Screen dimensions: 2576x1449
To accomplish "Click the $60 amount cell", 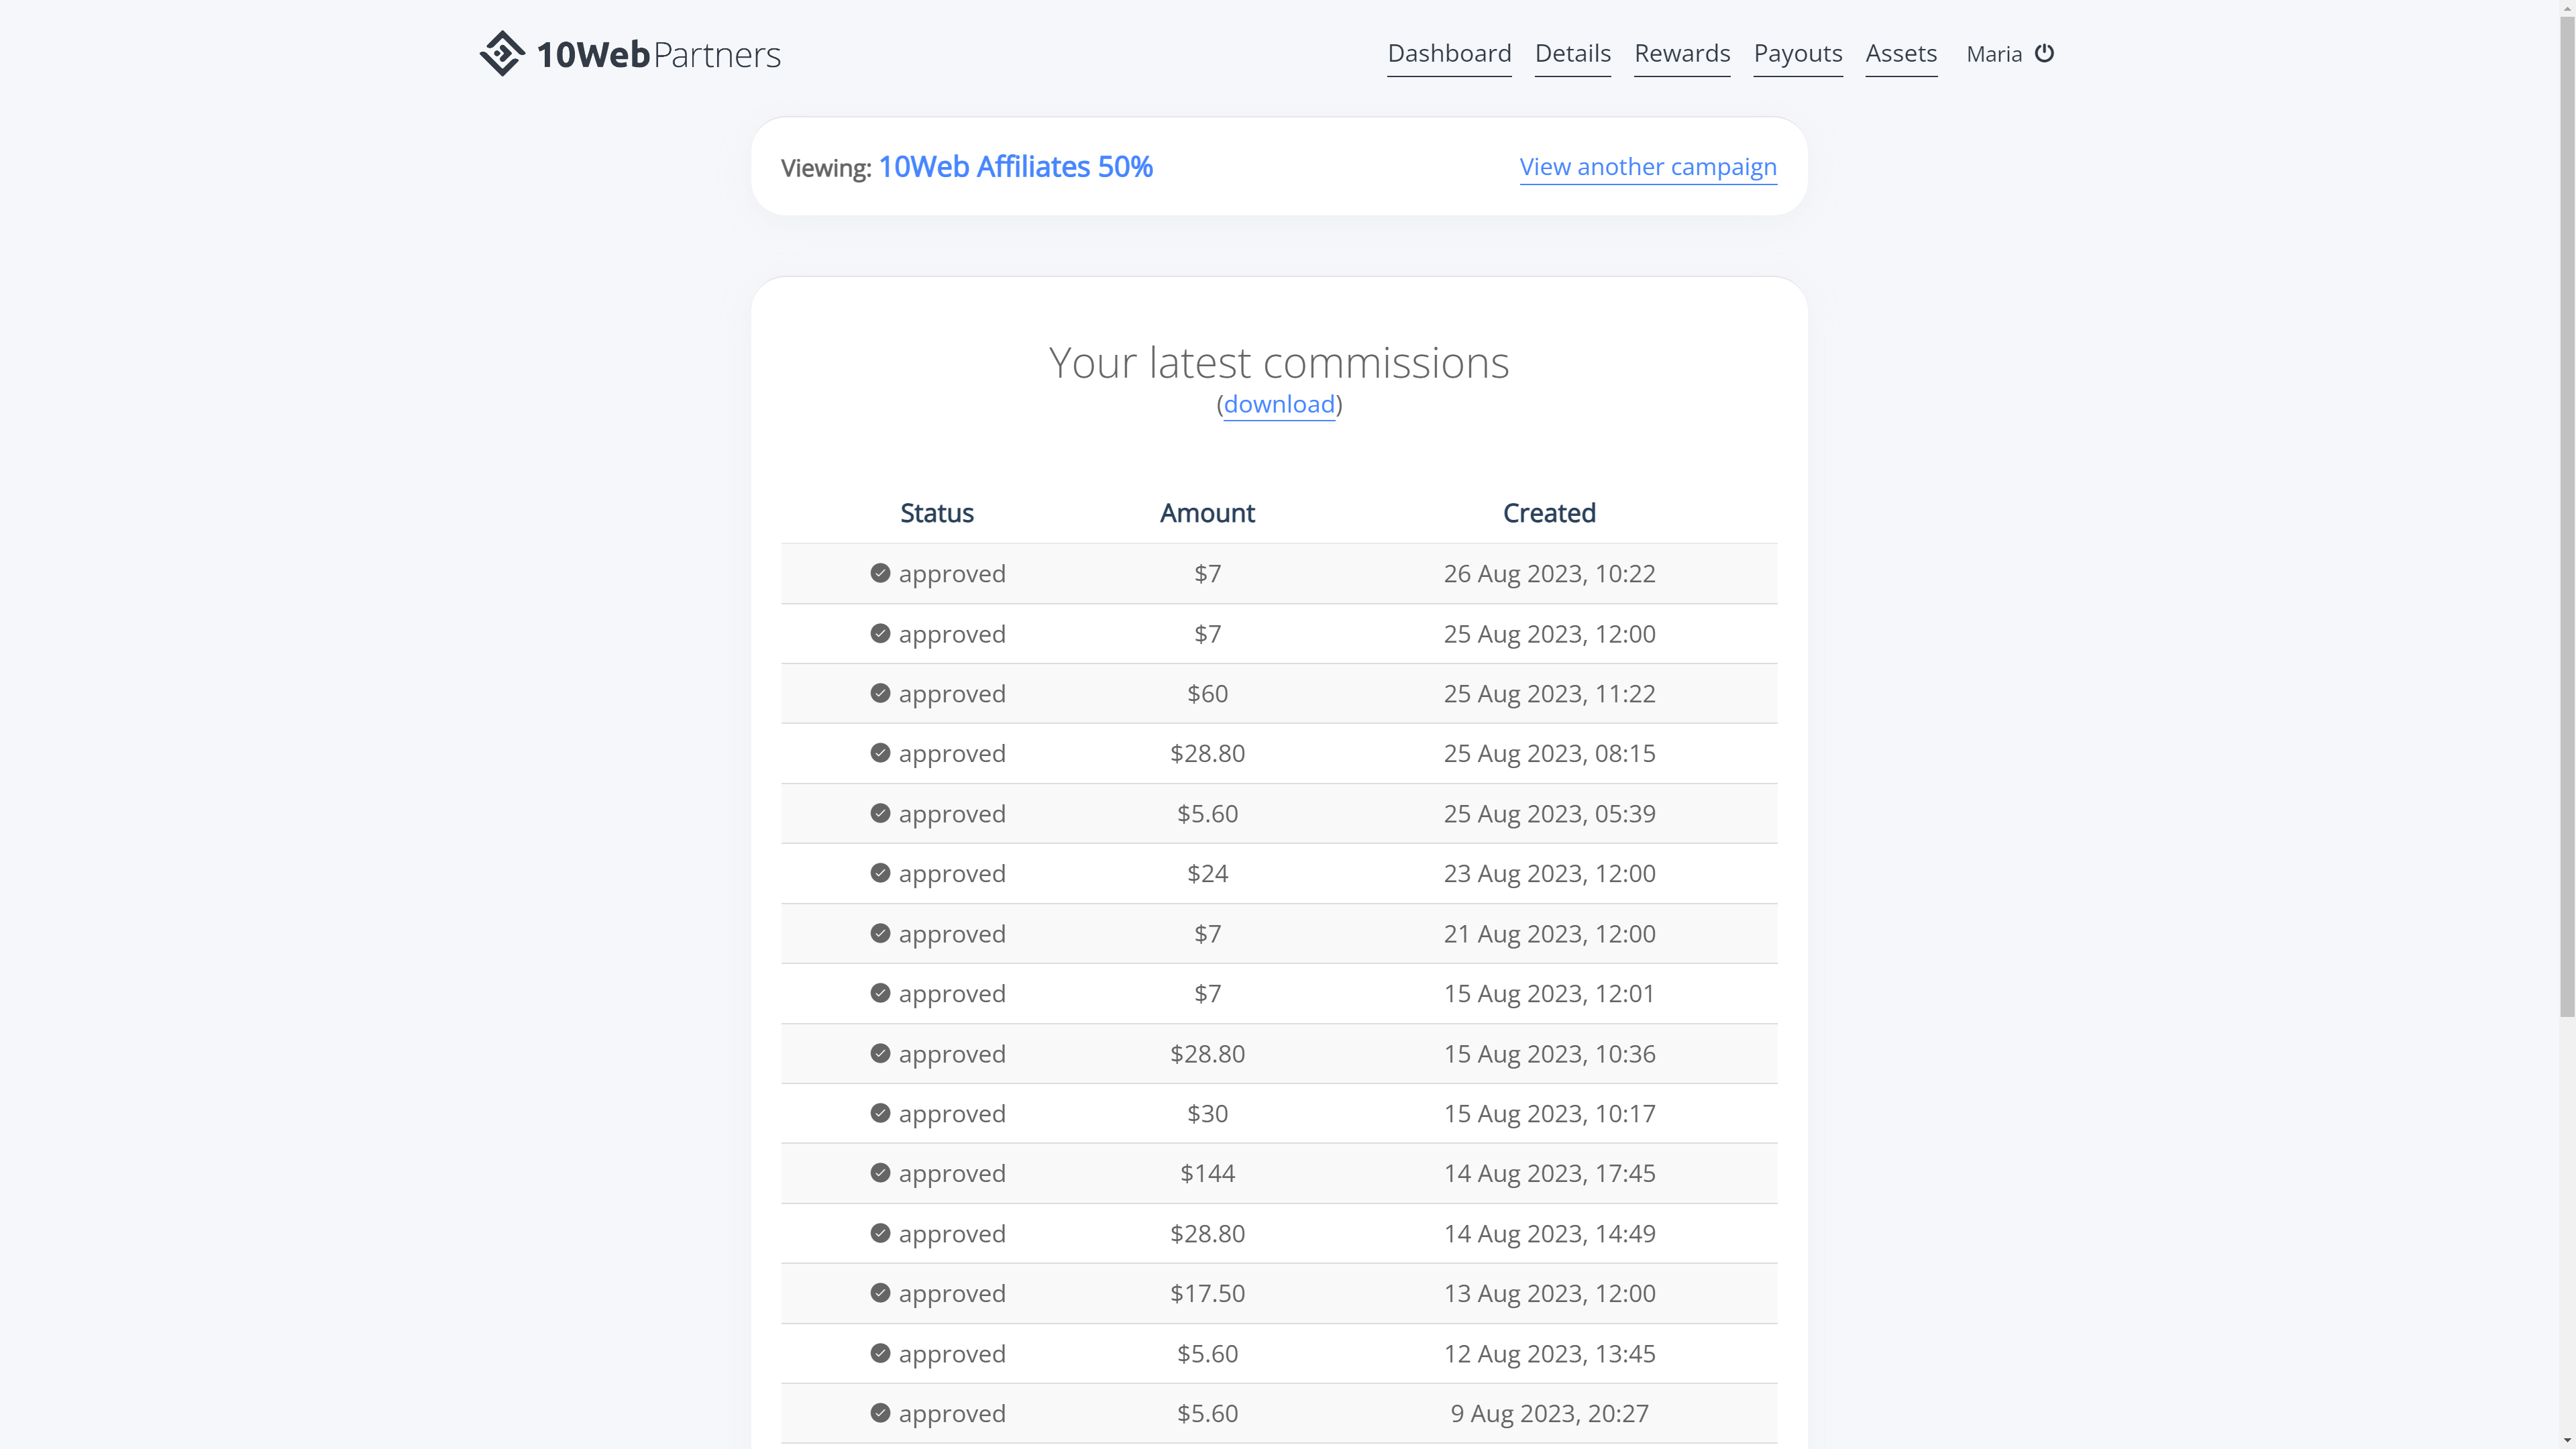I will coord(1207,694).
